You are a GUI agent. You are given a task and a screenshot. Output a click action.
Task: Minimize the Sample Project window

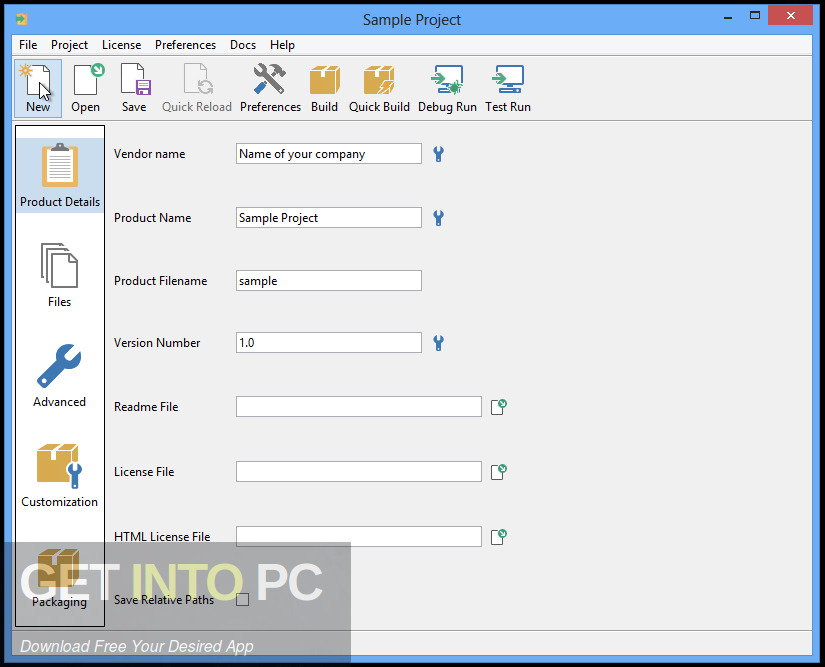tap(728, 17)
